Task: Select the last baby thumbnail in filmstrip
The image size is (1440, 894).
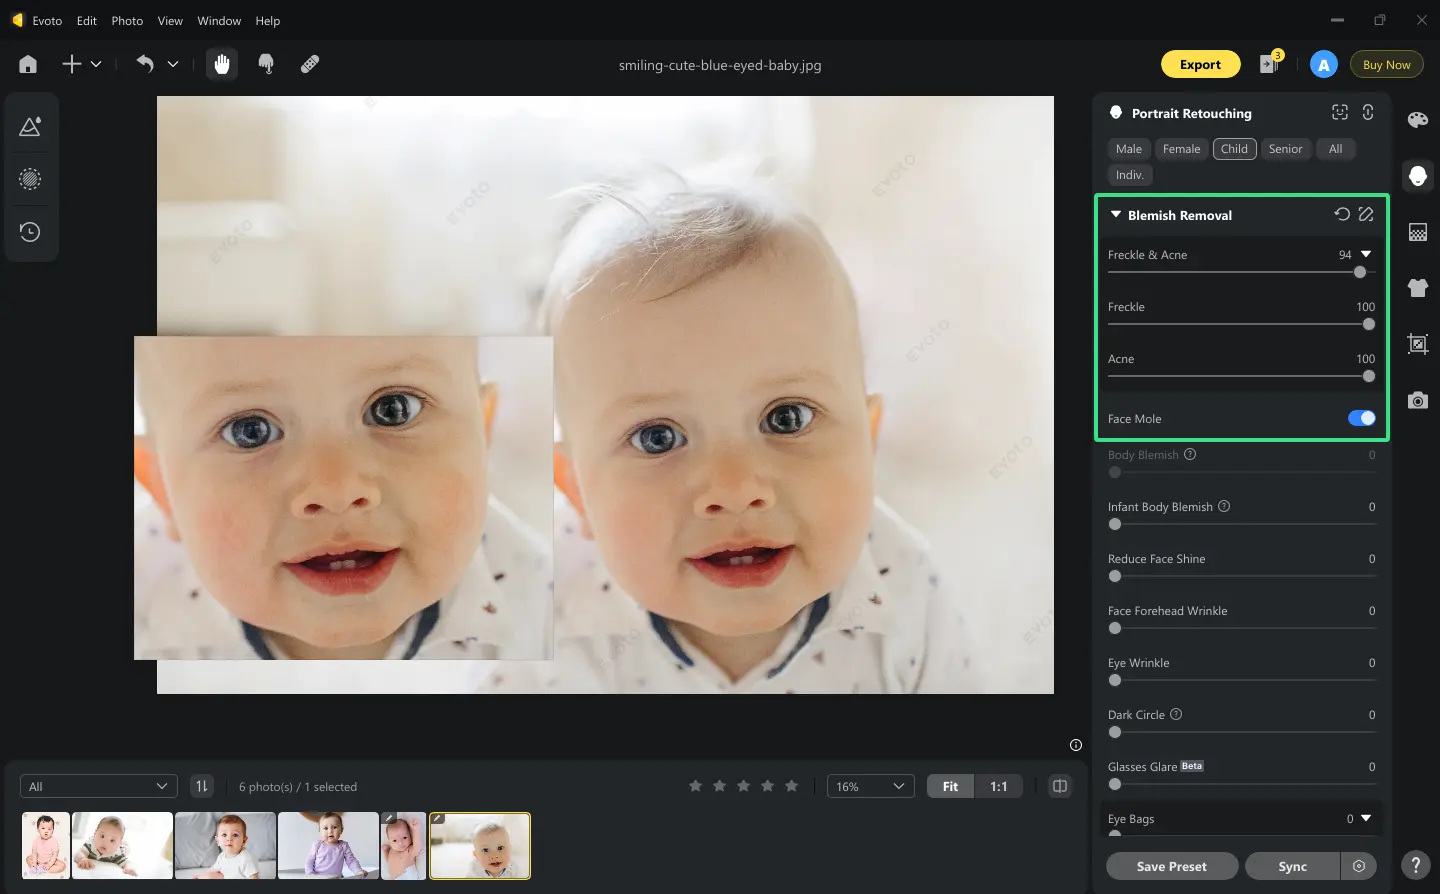Action: point(479,845)
